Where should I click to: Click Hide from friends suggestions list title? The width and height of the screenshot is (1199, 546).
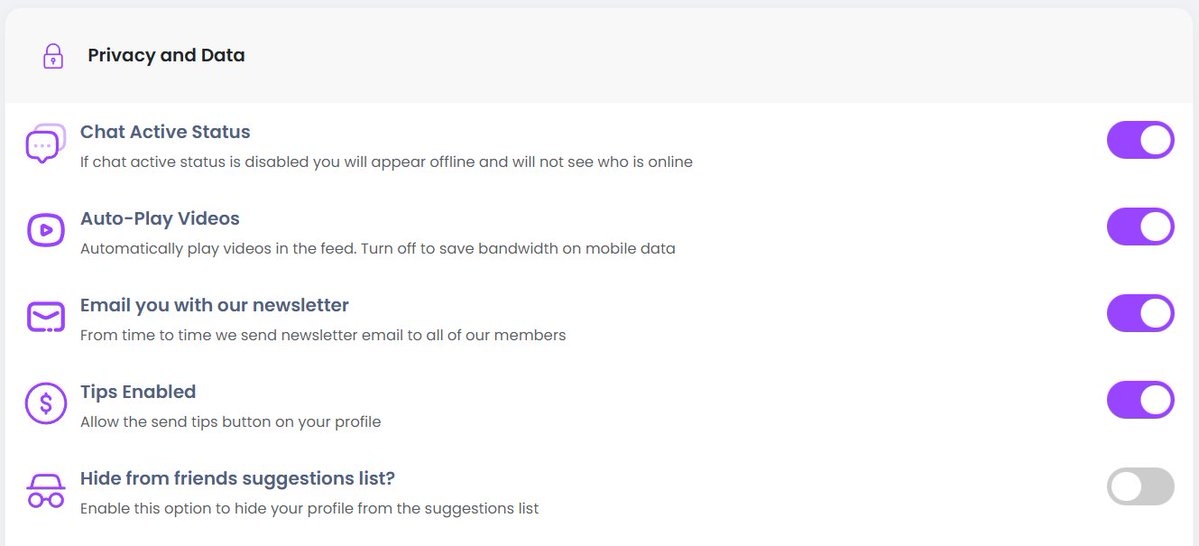[238, 478]
